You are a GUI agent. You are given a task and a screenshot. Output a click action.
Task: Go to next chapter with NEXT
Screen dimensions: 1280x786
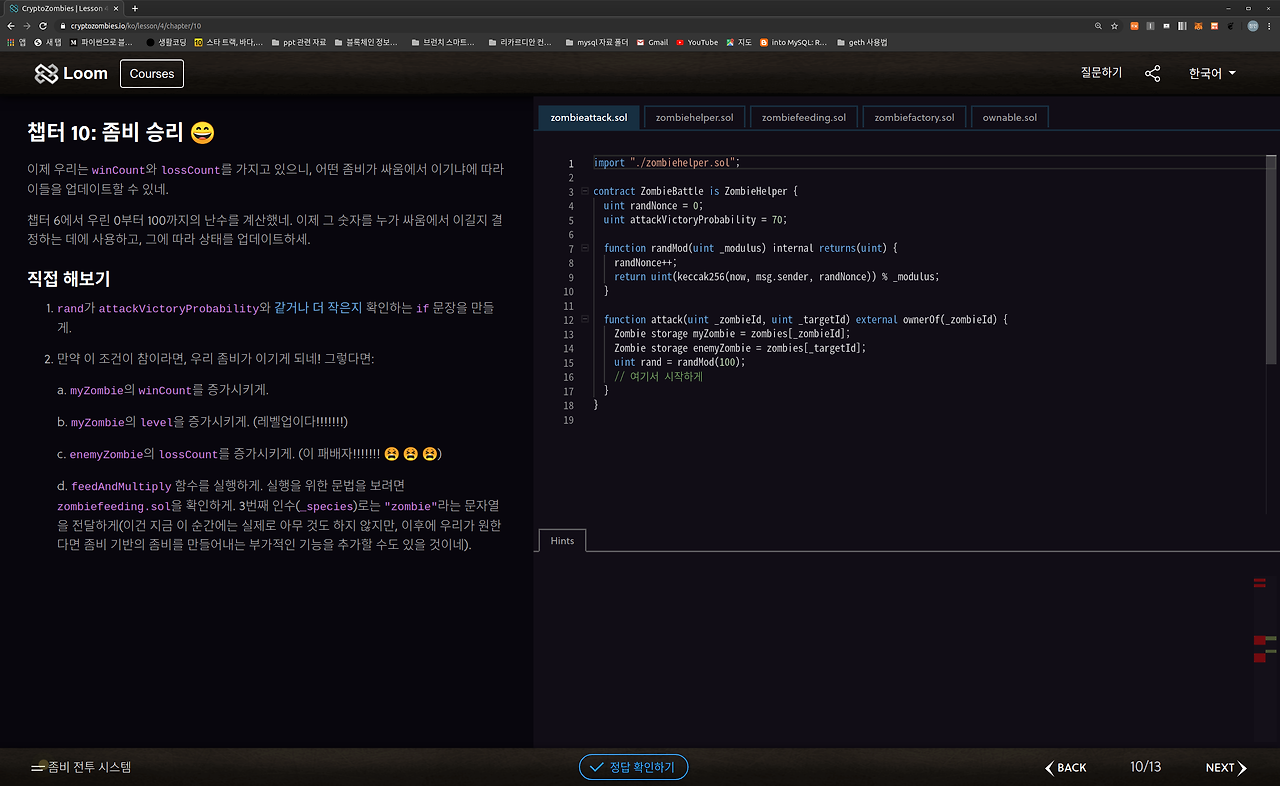(1226, 768)
